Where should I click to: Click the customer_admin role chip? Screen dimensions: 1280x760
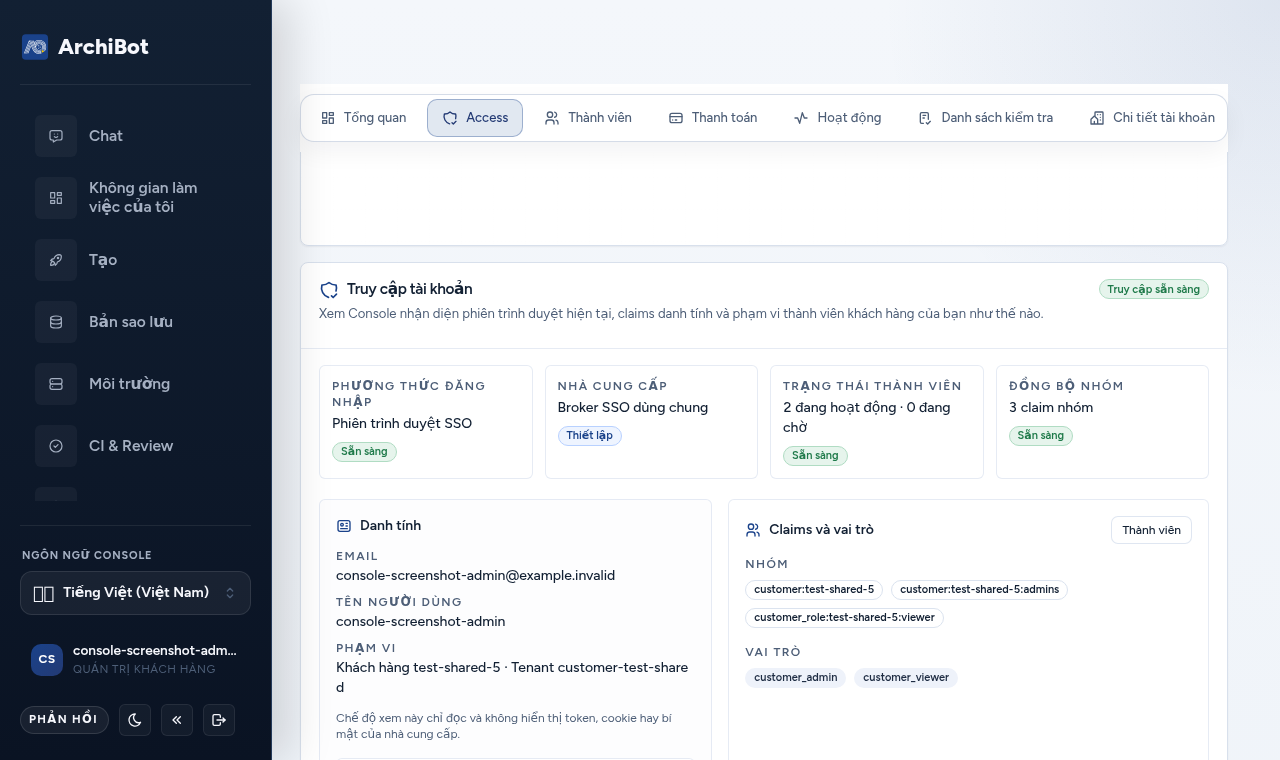coord(796,678)
